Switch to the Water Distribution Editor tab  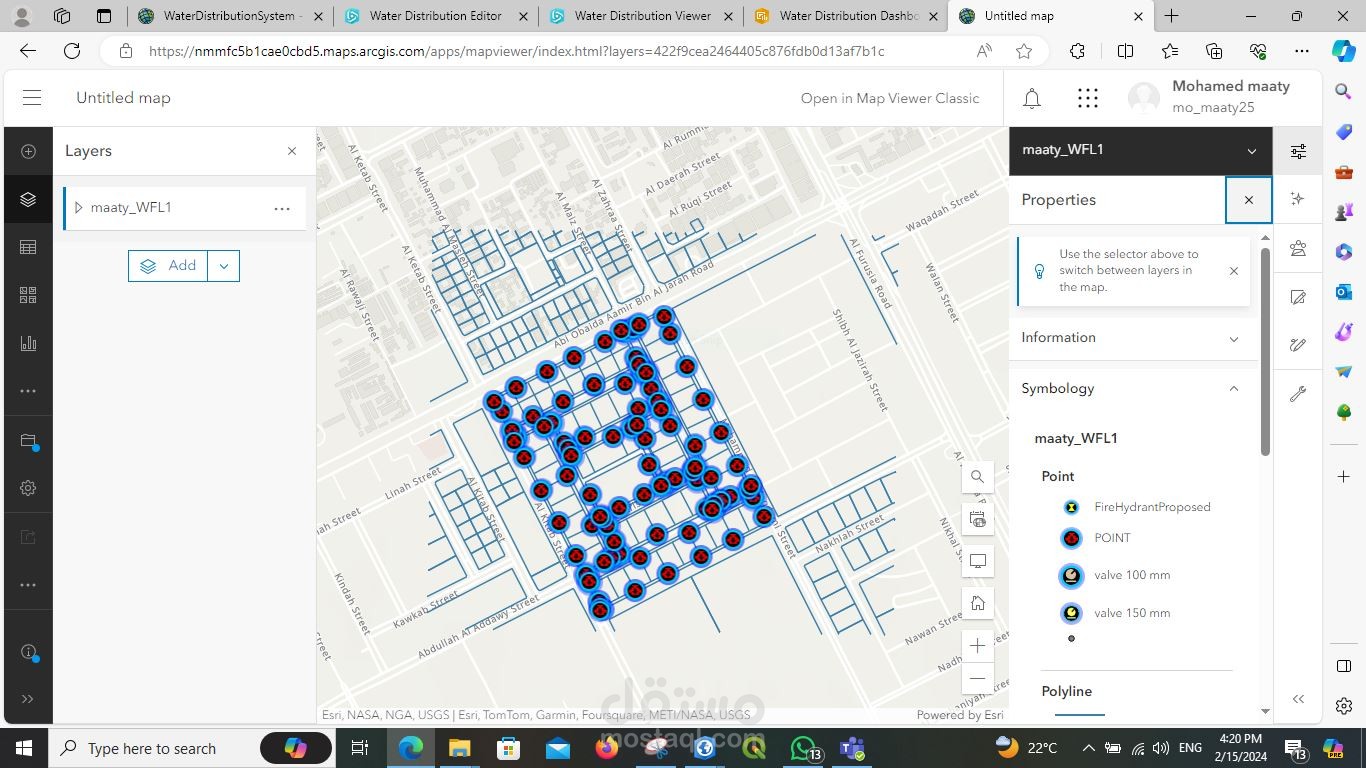[x=435, y=16]
